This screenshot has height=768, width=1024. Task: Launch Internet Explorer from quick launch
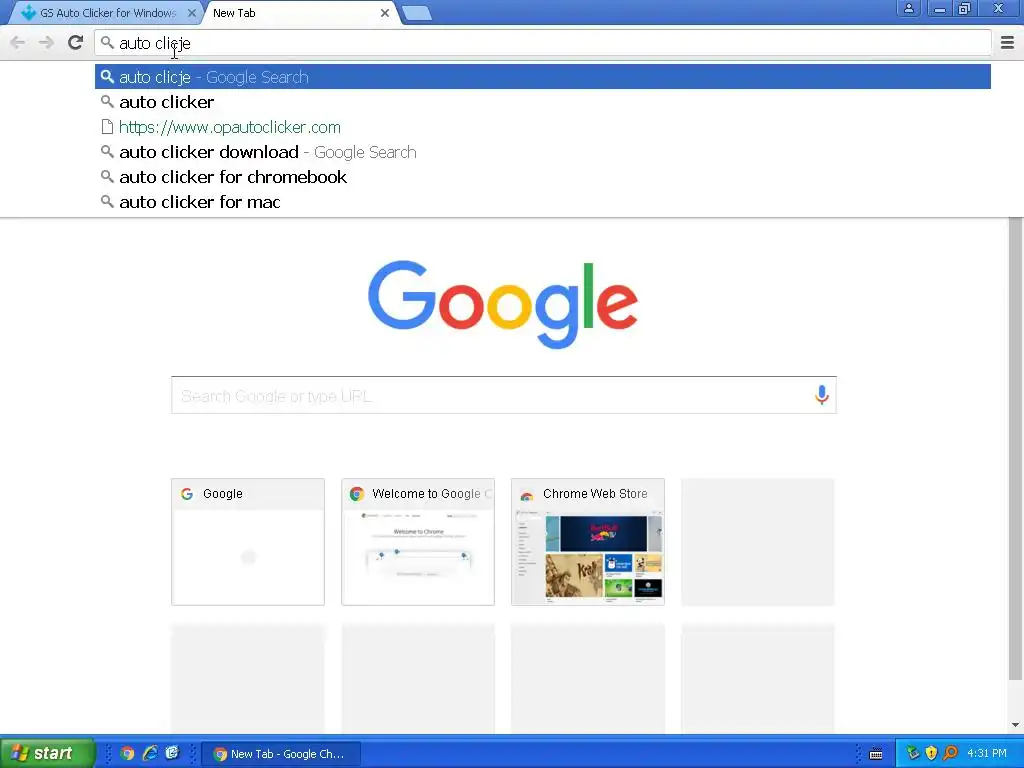150,754
